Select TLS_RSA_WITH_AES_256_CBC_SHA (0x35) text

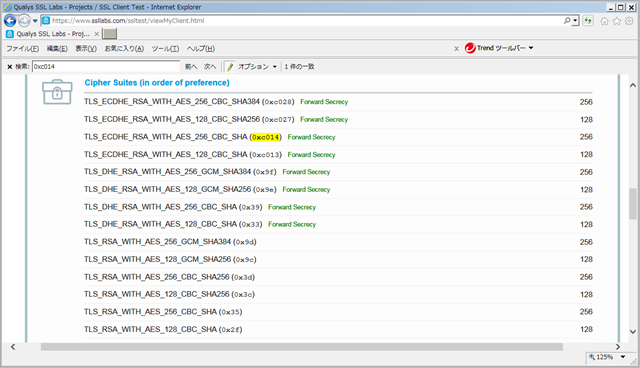(x=163, y=312)
